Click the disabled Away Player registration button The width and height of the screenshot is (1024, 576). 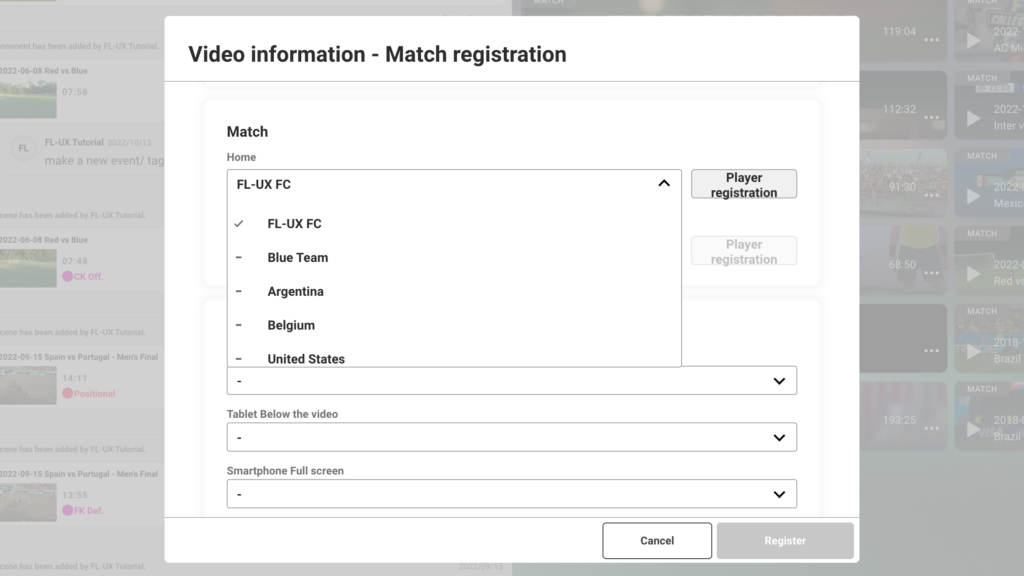click(744, 251)
